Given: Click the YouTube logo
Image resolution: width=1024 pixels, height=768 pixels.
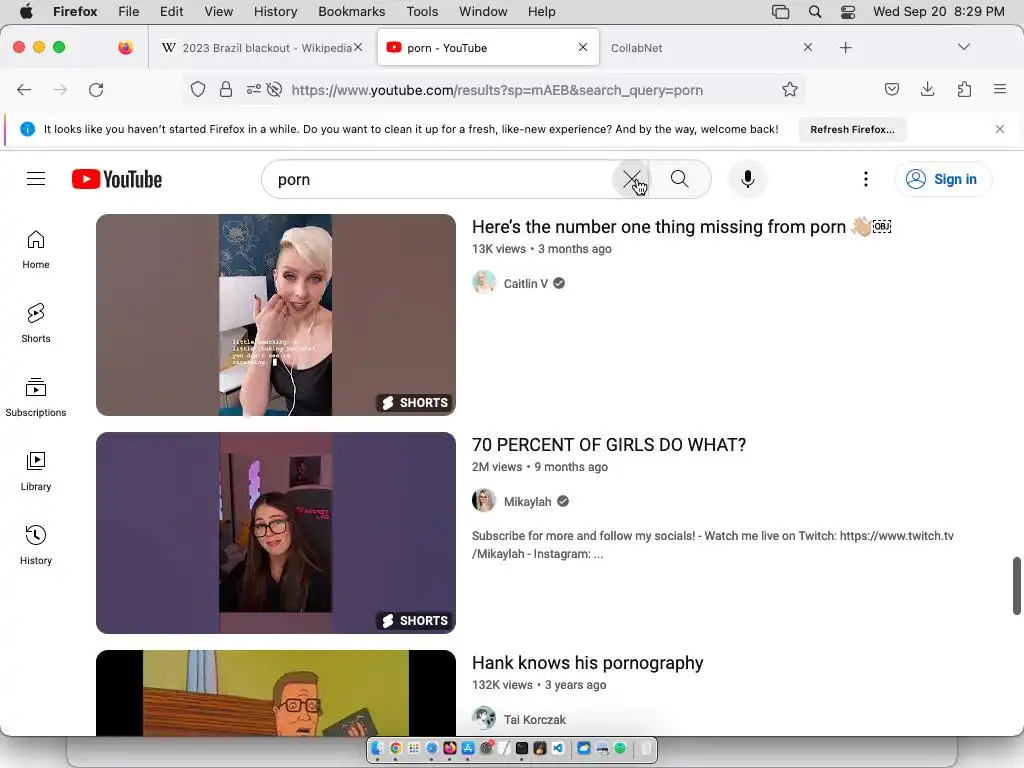Looking at the screenshot, I should pos(117,179).
